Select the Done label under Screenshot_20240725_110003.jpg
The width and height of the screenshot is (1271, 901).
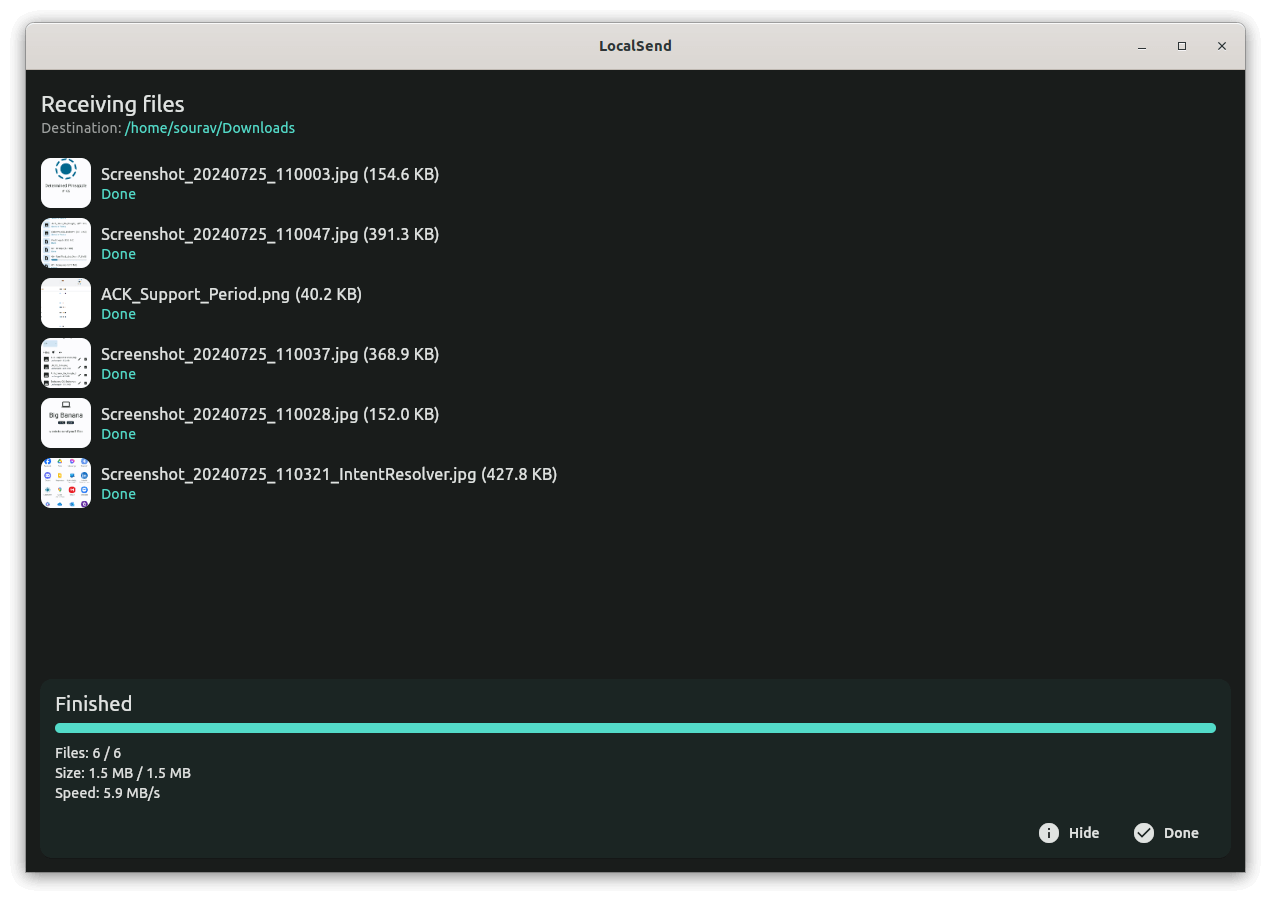coord(118,193)
